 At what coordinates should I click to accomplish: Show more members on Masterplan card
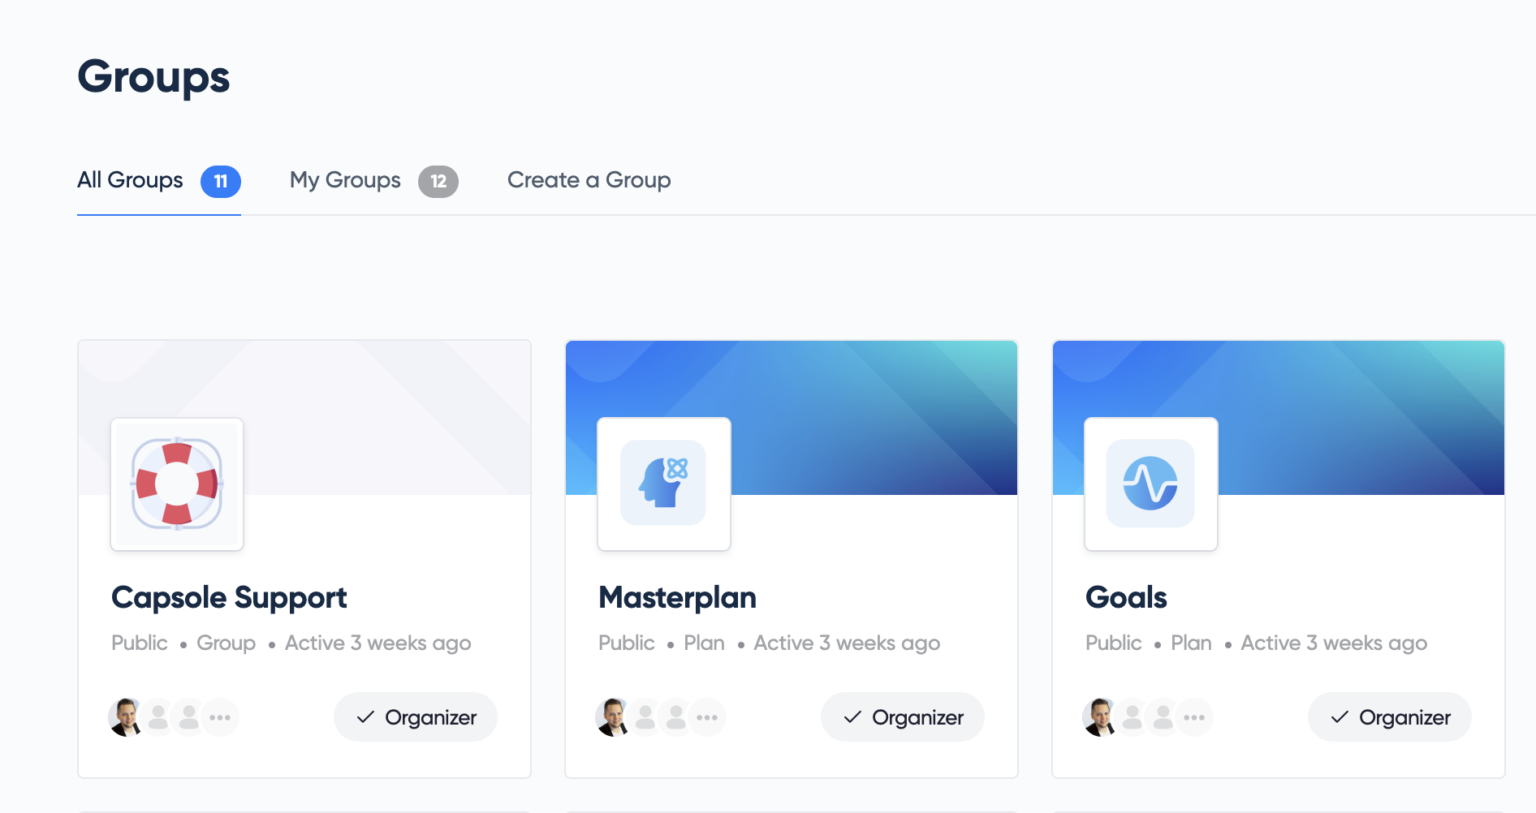[707, 717]
